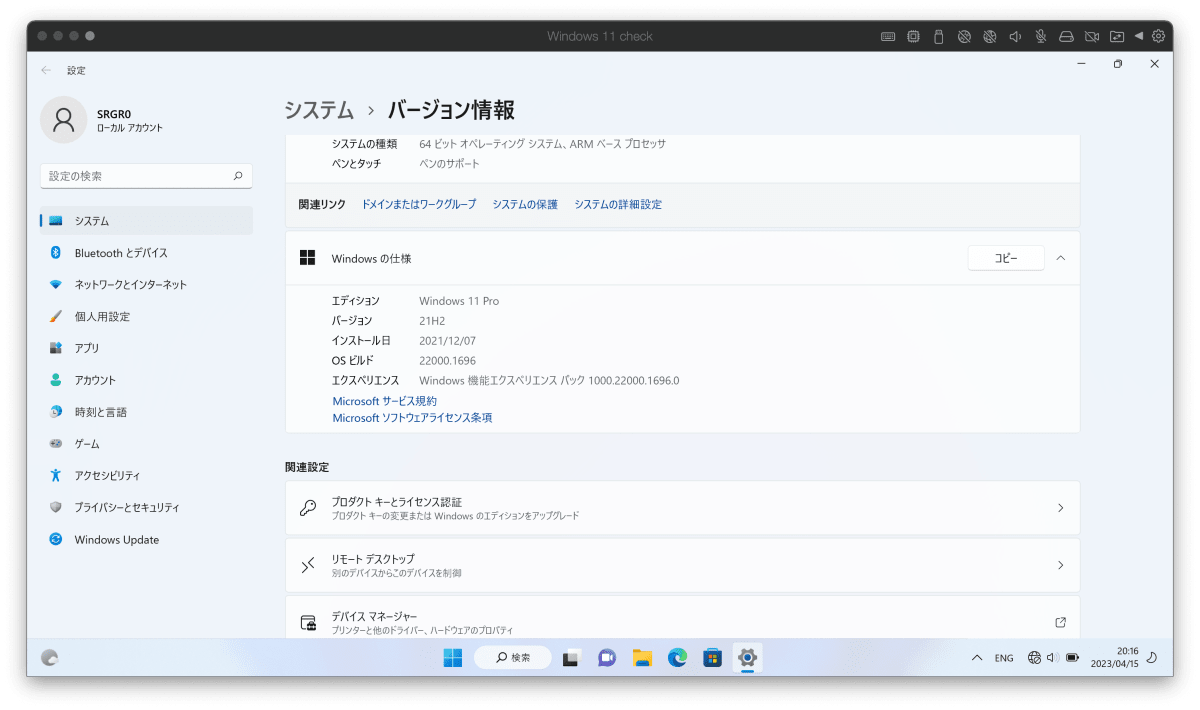Screen dimensions: 1200x710
Task: Click システム in the breadcrumb header
Action: [319, 110]
